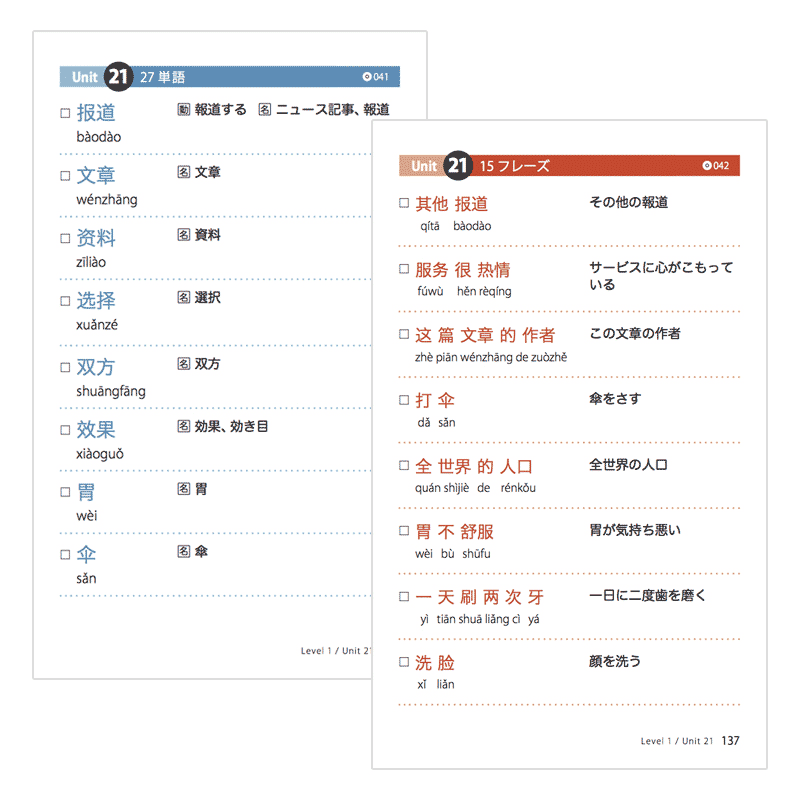Click the translation この文章の作者

635,334
